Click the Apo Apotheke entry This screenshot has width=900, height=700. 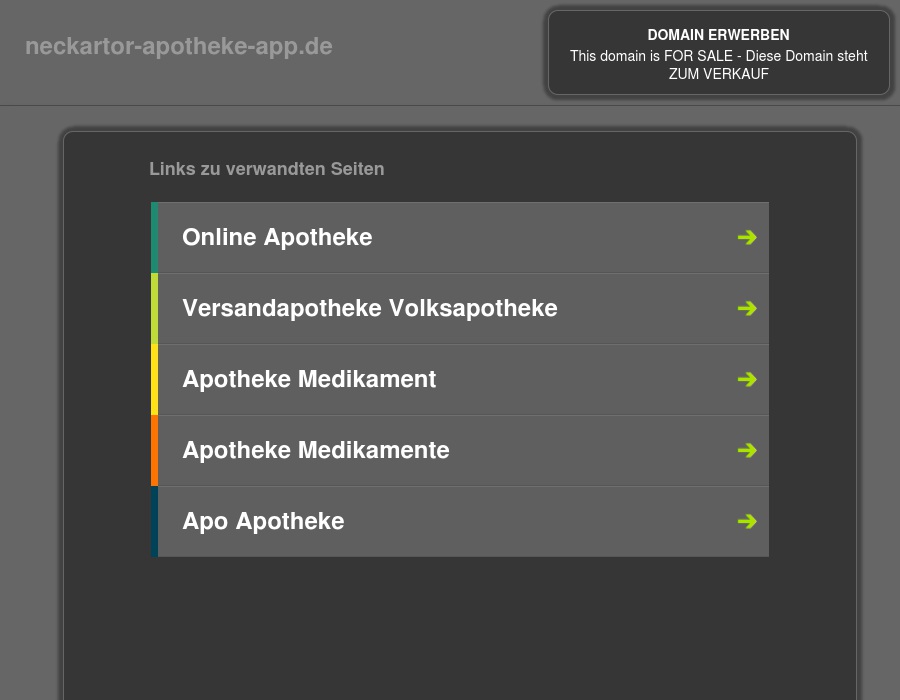pos(263,521)
